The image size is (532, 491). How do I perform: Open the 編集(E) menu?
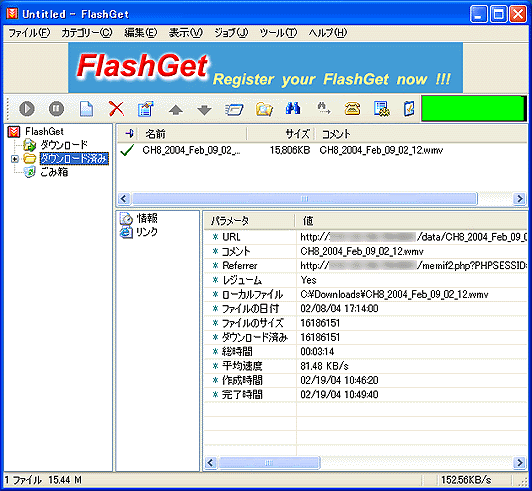(140, 33)
